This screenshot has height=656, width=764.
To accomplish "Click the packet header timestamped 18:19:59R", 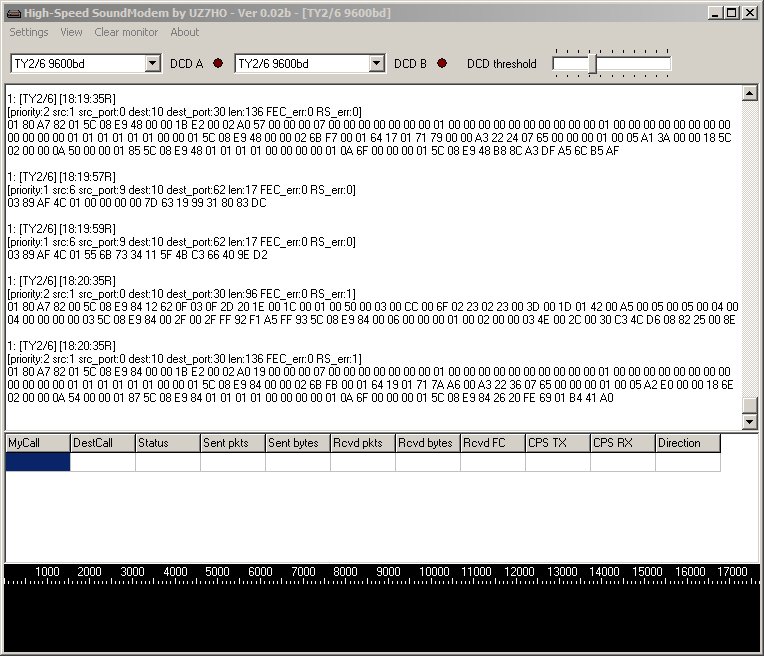I will click(61, 229).
